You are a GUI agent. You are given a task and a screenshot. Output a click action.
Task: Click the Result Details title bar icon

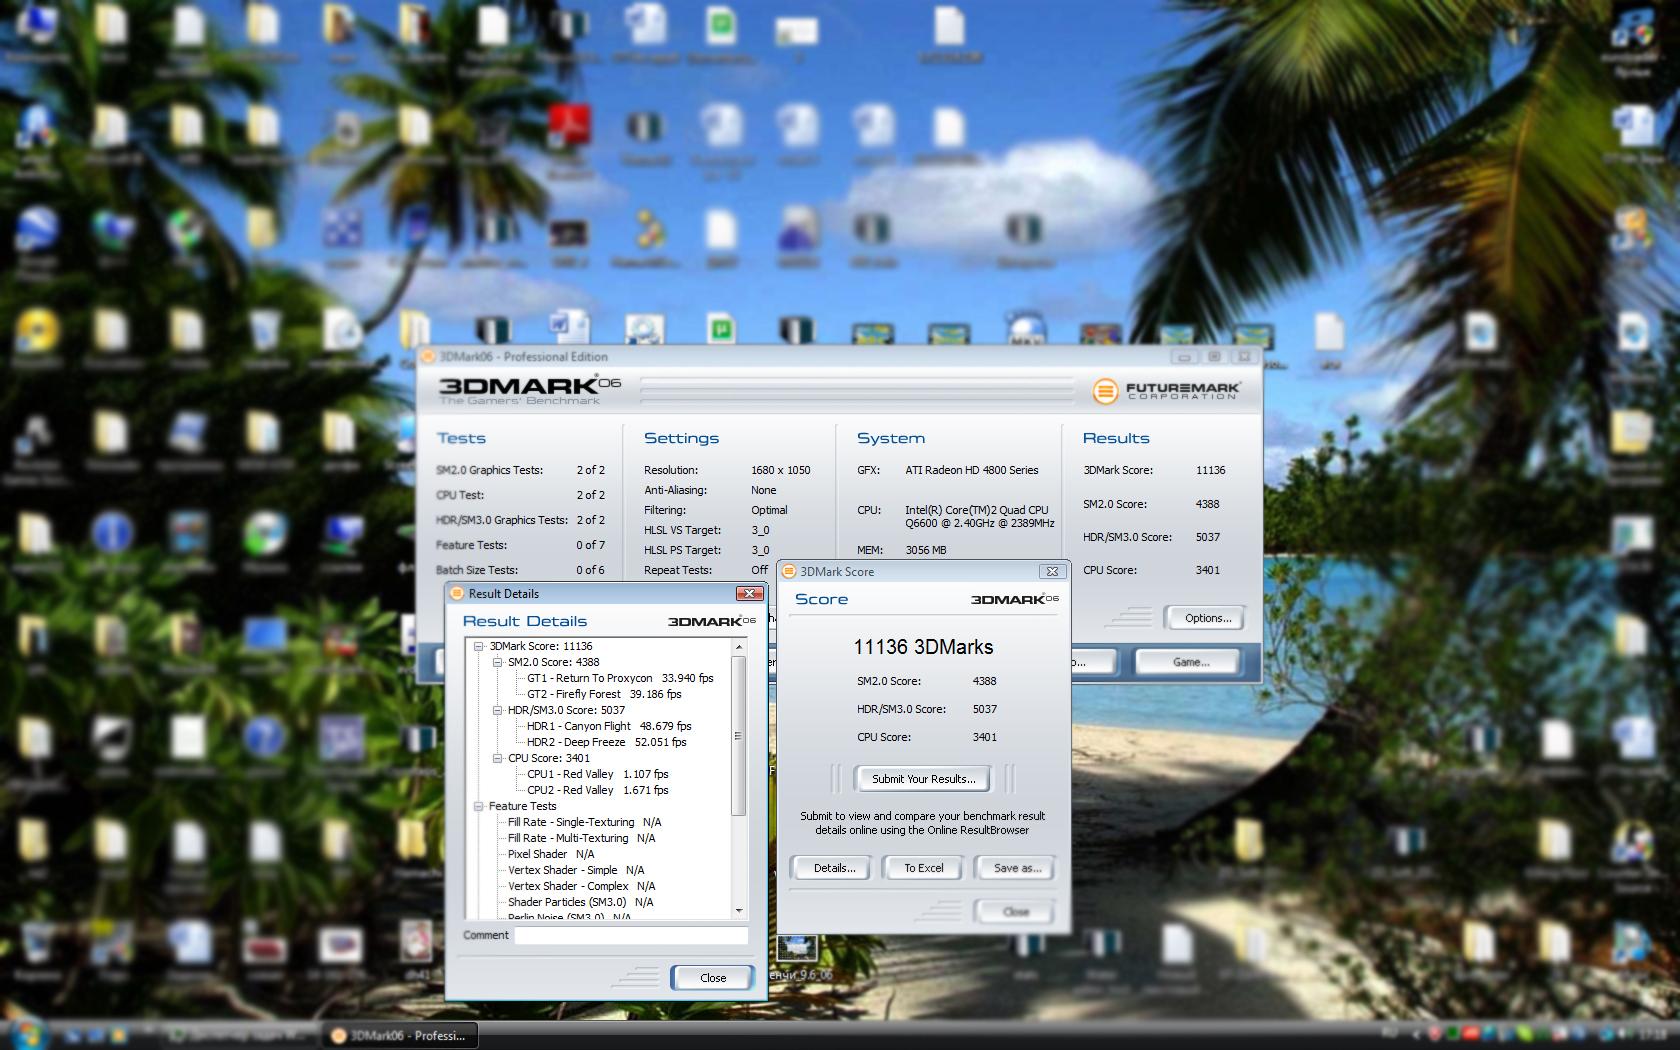[457, 593]
